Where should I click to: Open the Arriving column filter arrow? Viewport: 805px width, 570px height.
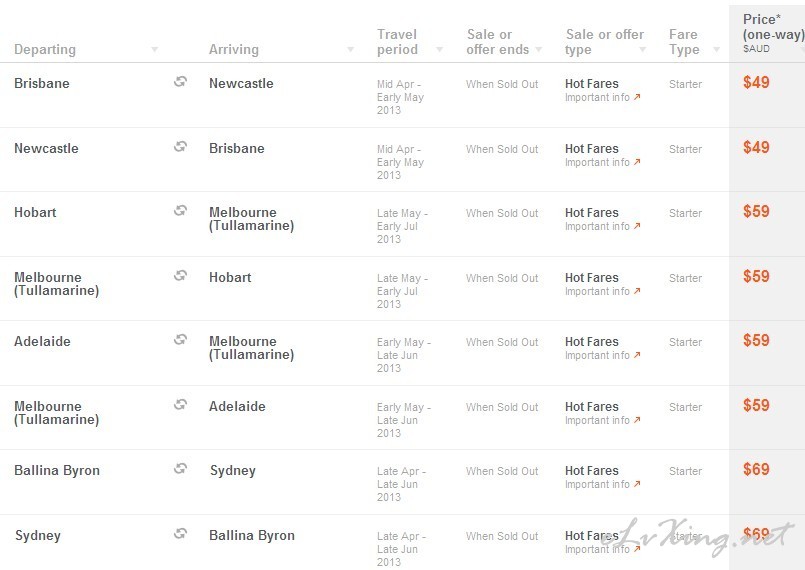pos(350,49)
